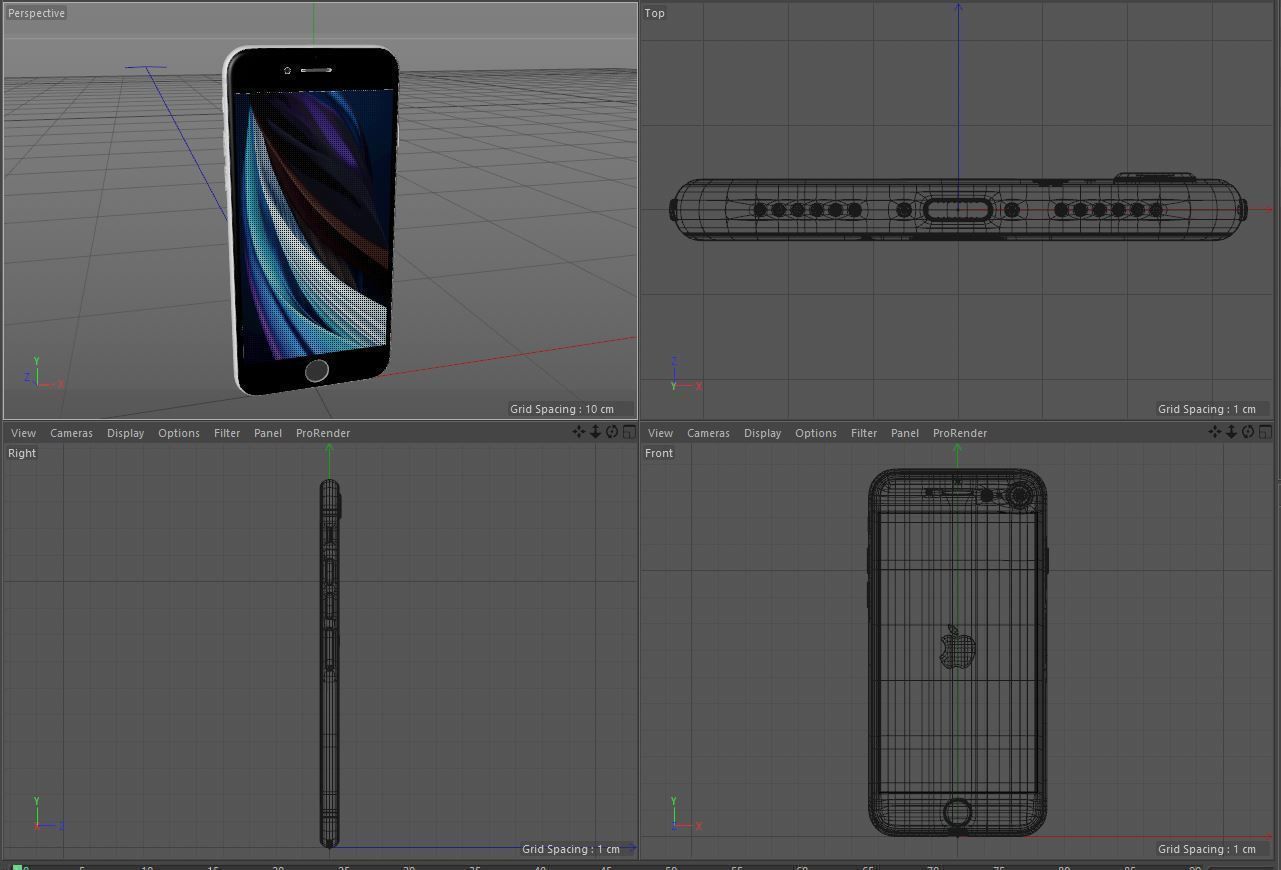Click the Front viewport label
The height and width of the screenshot is (870, 1281).
click(x=659, y=453)
